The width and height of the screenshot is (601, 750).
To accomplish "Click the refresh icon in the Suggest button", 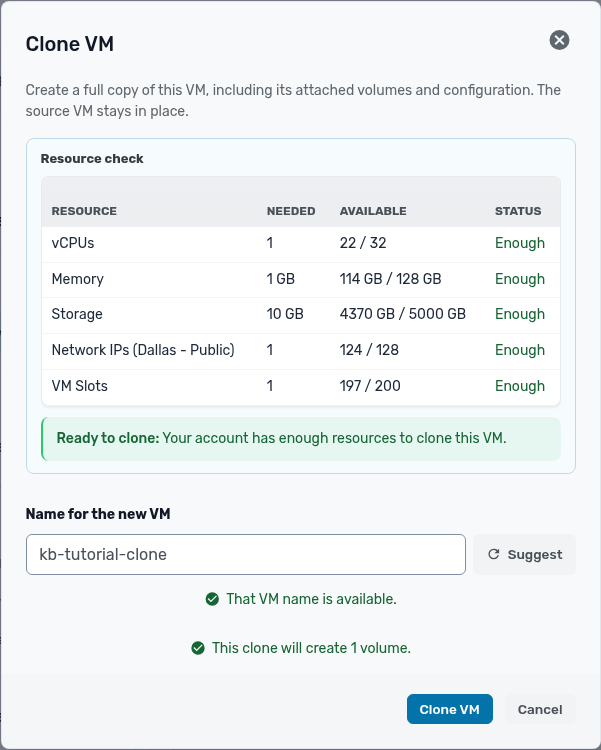I will coord(493,554).
